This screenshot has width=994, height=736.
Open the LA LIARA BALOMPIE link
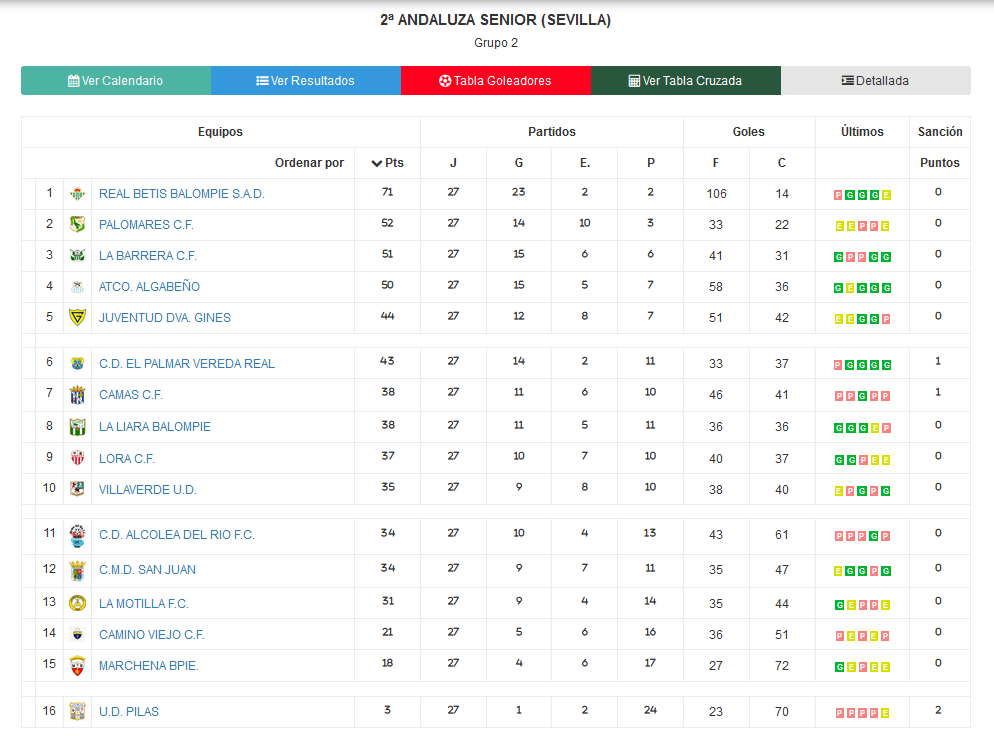(x=155, y=427)
